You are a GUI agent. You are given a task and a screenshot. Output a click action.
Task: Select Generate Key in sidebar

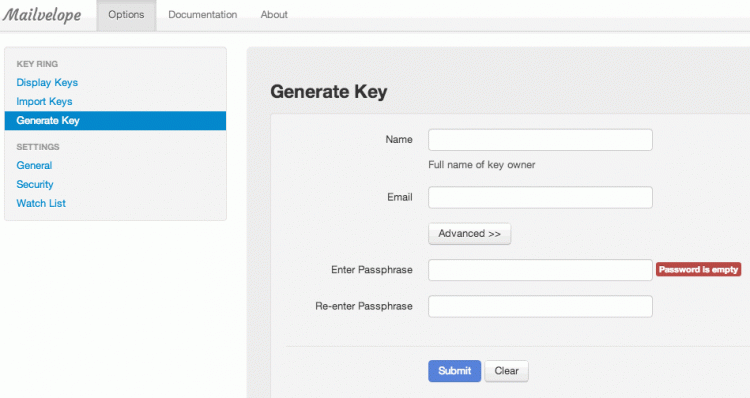115,121
